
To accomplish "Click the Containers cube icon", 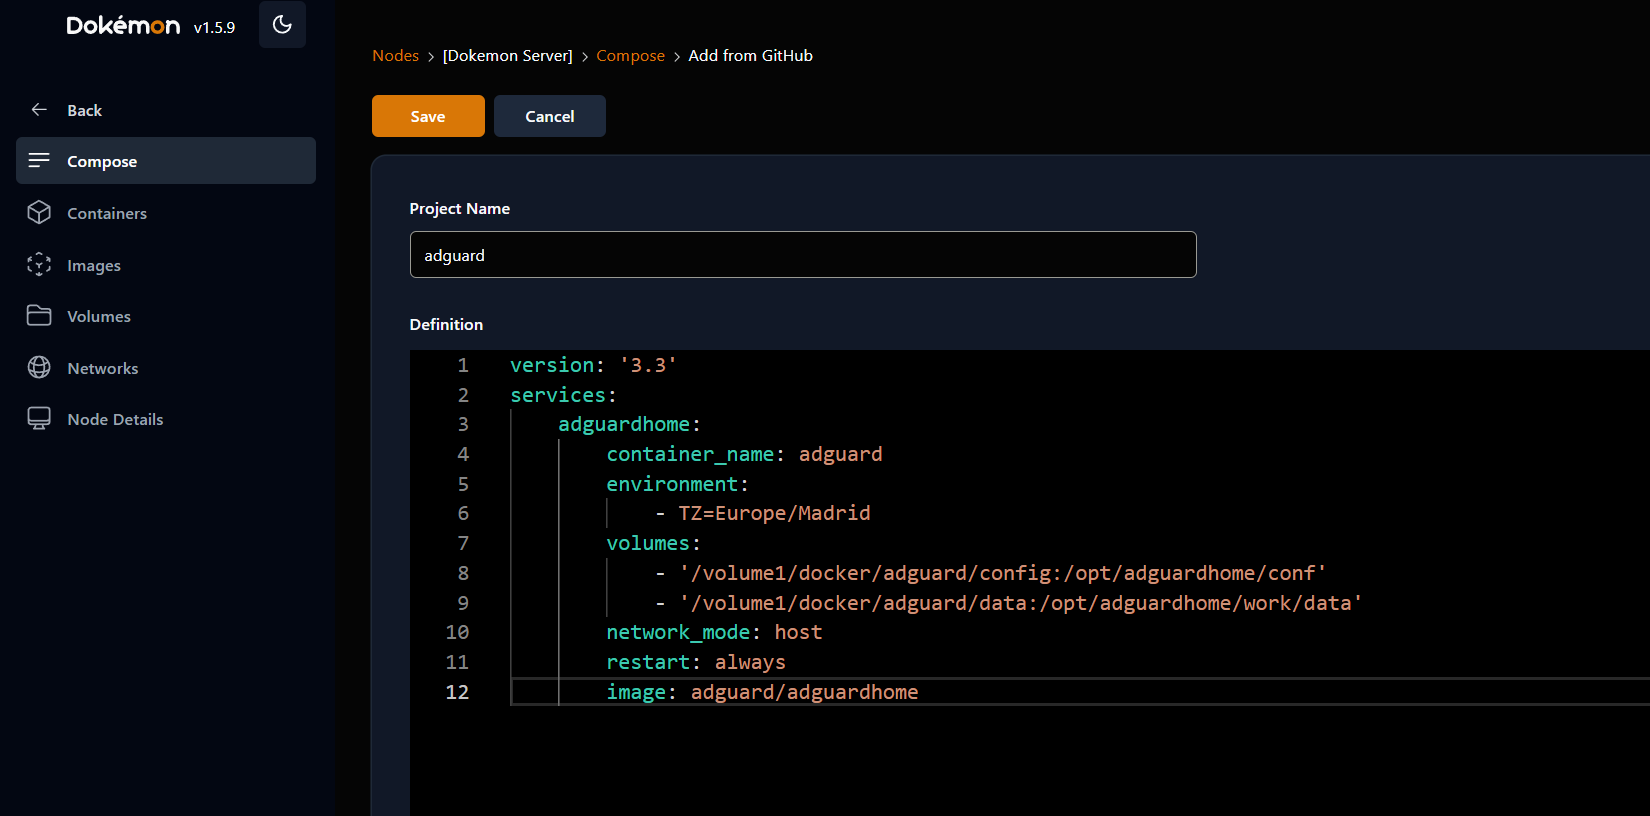I will [x=39, y=213].
